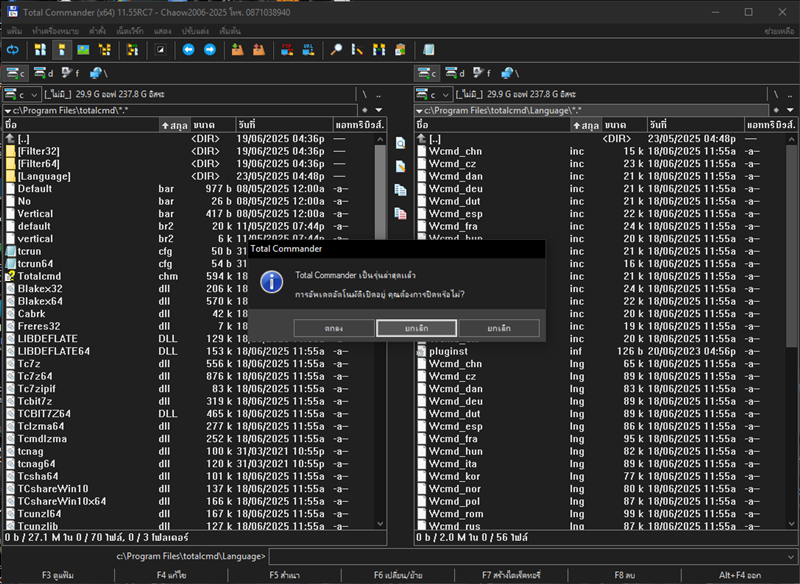Switch right panel to drive f button
Screen dimensions: 800x584
[x=482, y=73]
